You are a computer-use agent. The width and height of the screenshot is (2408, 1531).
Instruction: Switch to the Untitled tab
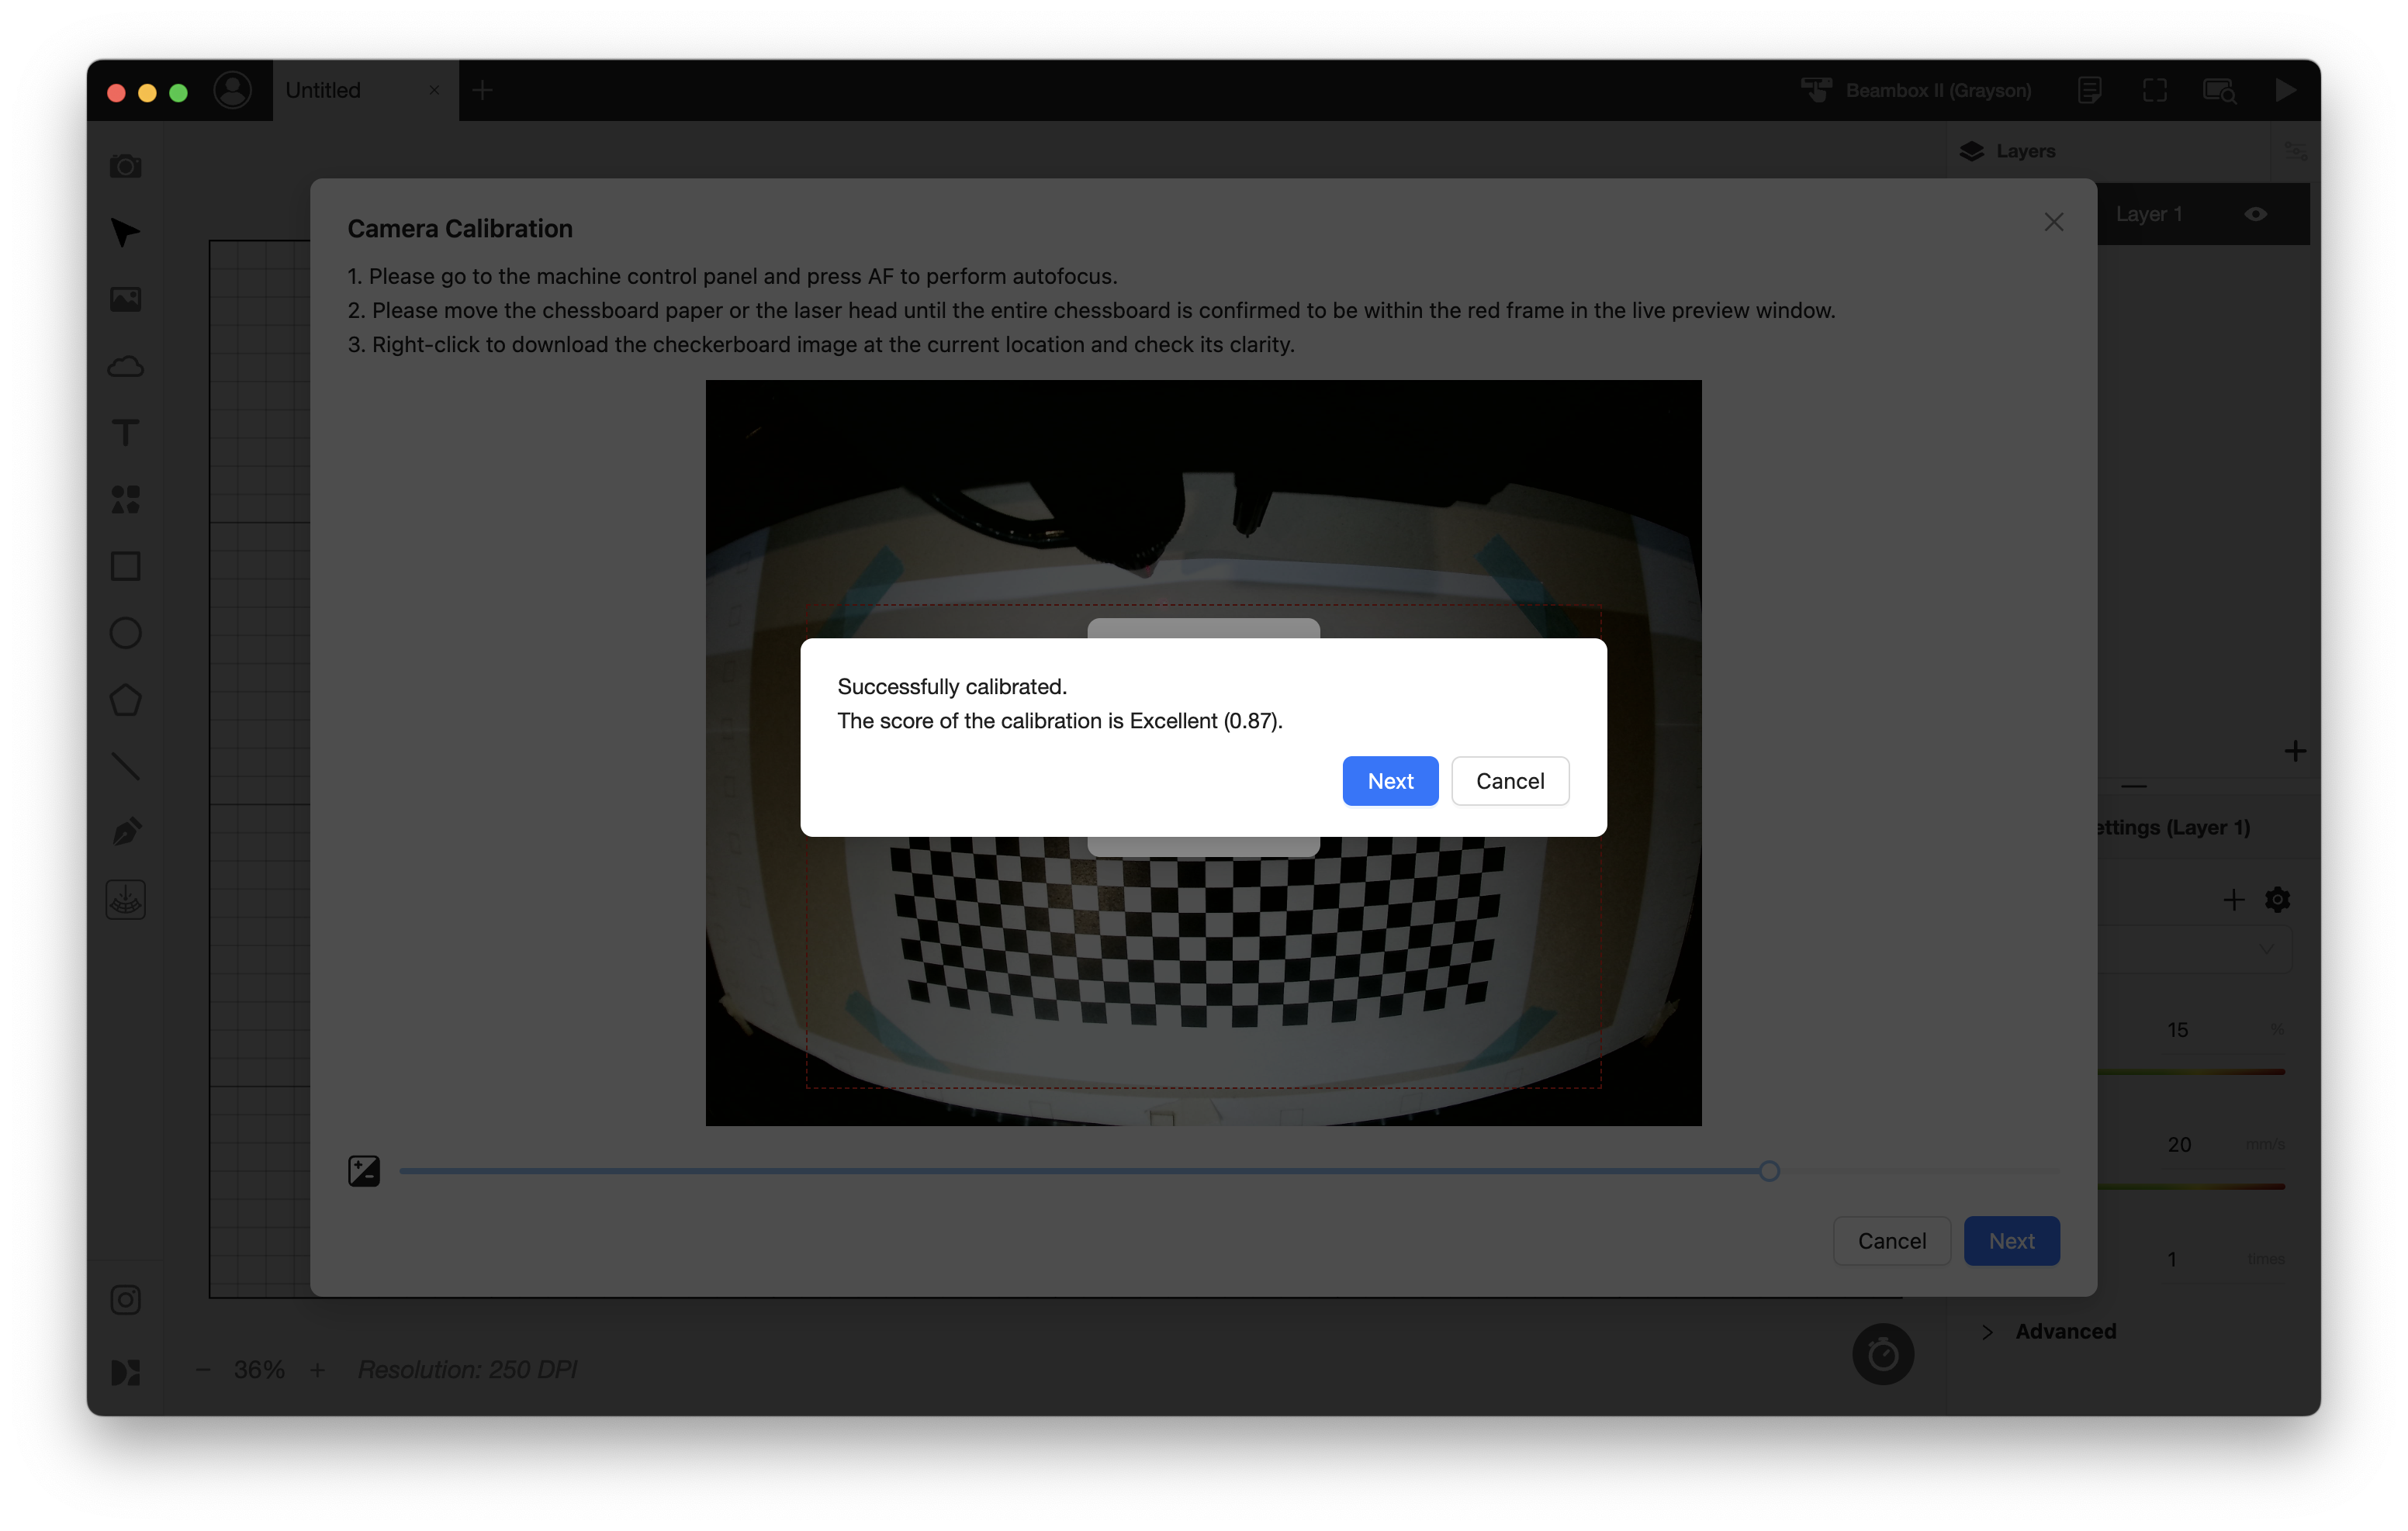pos(365,90)
